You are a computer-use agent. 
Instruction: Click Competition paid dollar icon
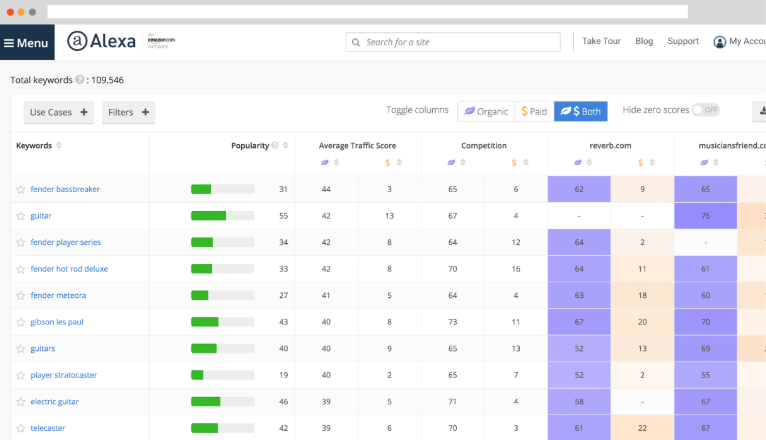(514, 163)
